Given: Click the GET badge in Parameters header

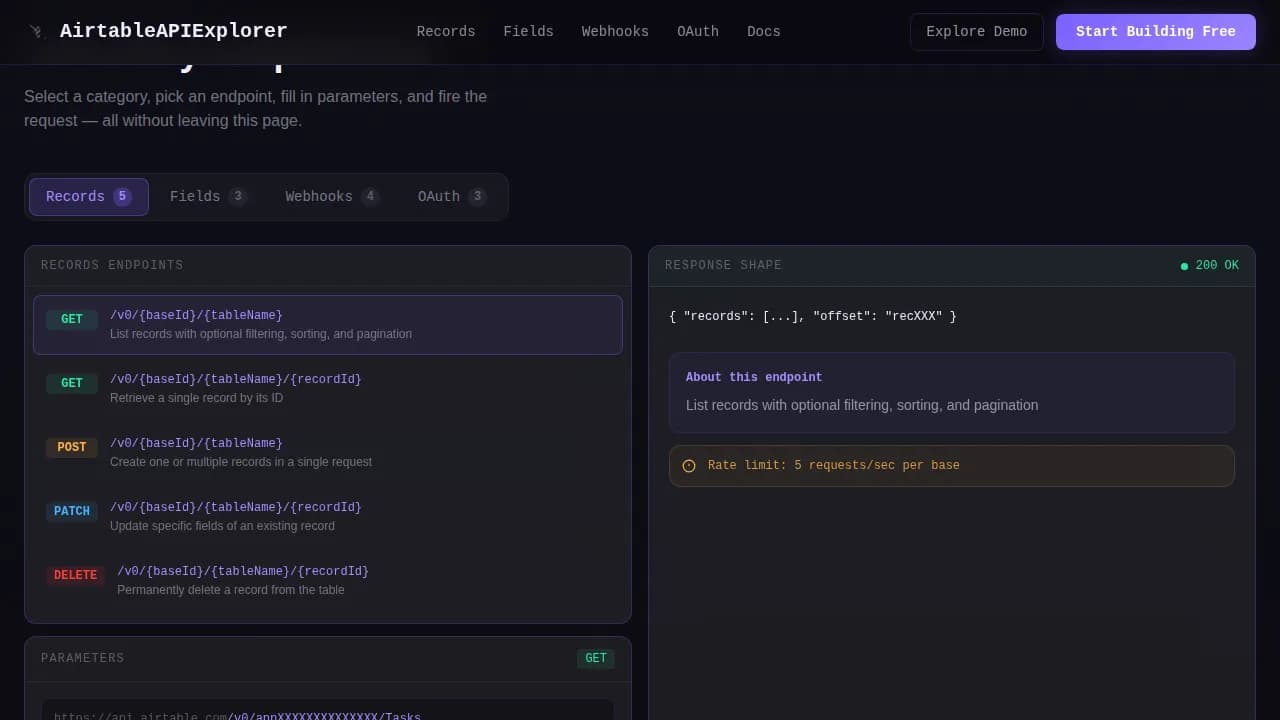Looking at the screenshot, I should (x=596, y=658).
